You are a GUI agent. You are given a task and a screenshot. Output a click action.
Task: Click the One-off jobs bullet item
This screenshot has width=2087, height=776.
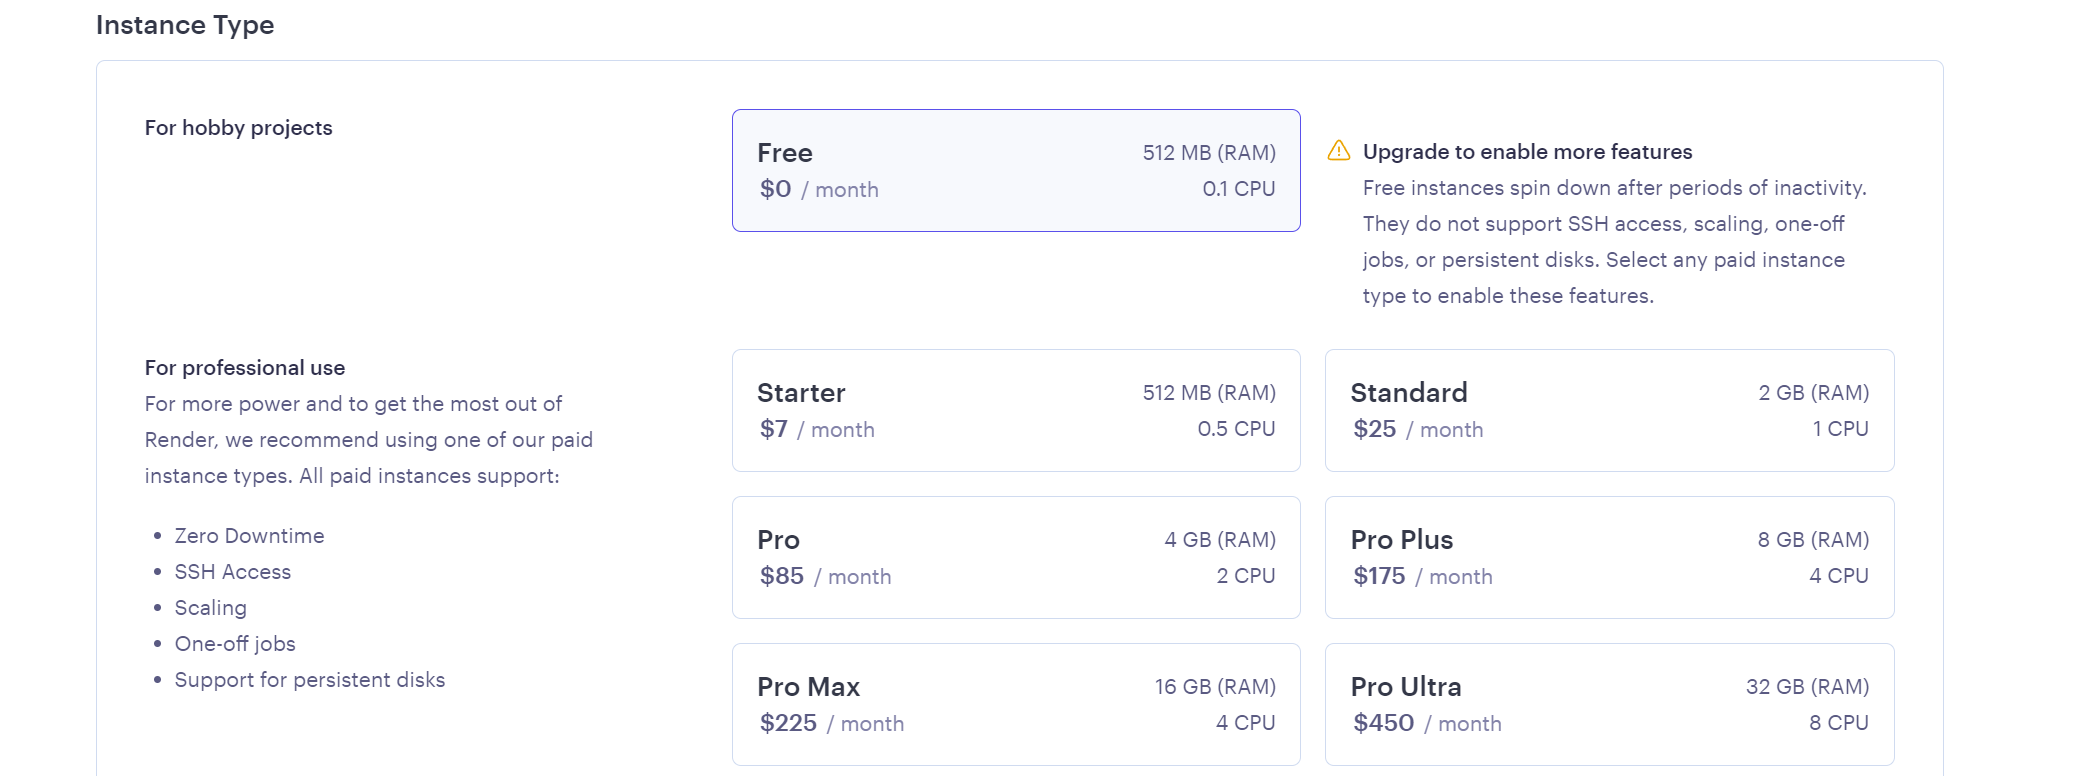point(235,644)
